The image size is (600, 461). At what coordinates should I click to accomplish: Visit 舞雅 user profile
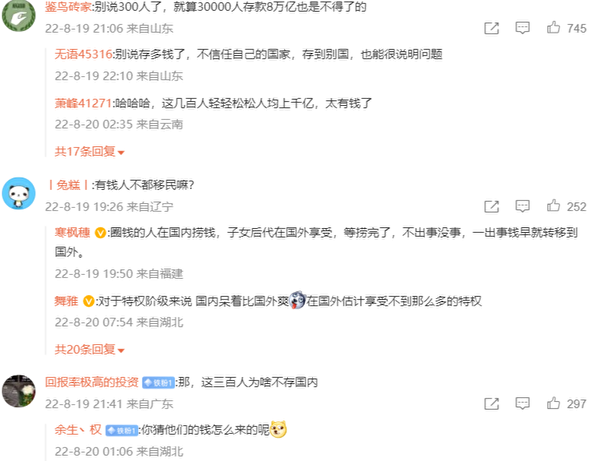(66, 301)
